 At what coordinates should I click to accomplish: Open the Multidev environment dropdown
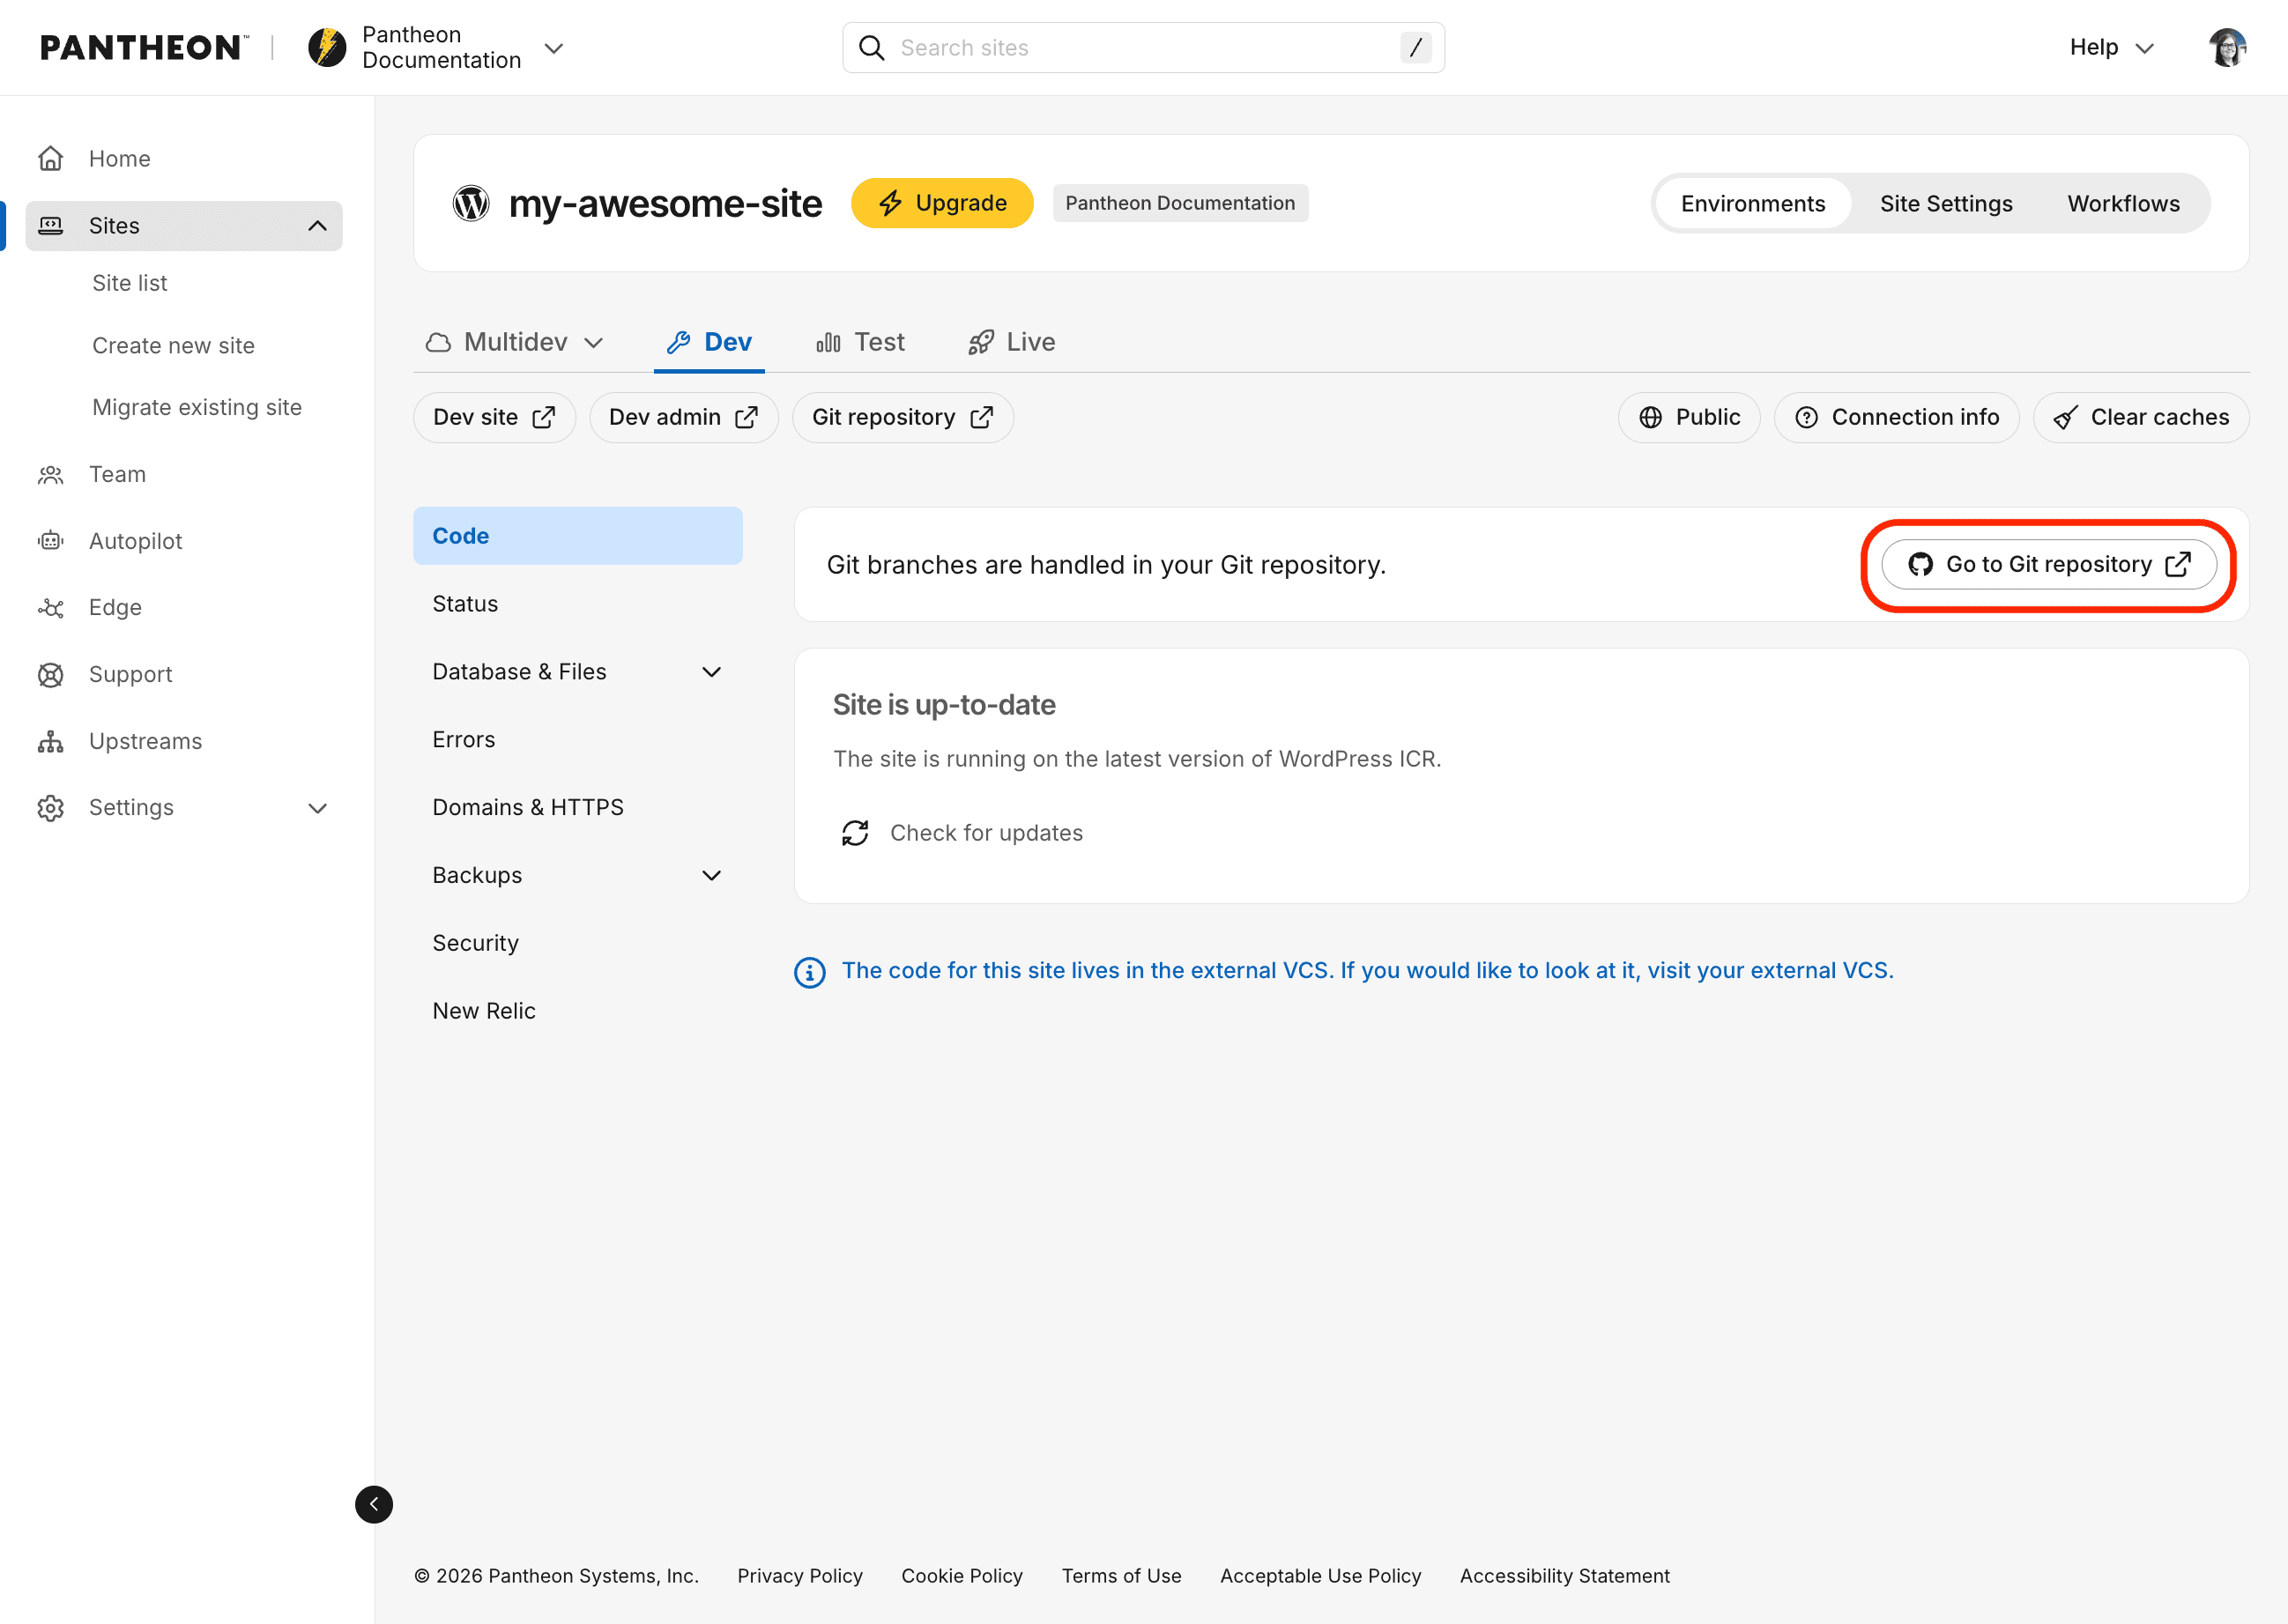[x=515, y=343]
